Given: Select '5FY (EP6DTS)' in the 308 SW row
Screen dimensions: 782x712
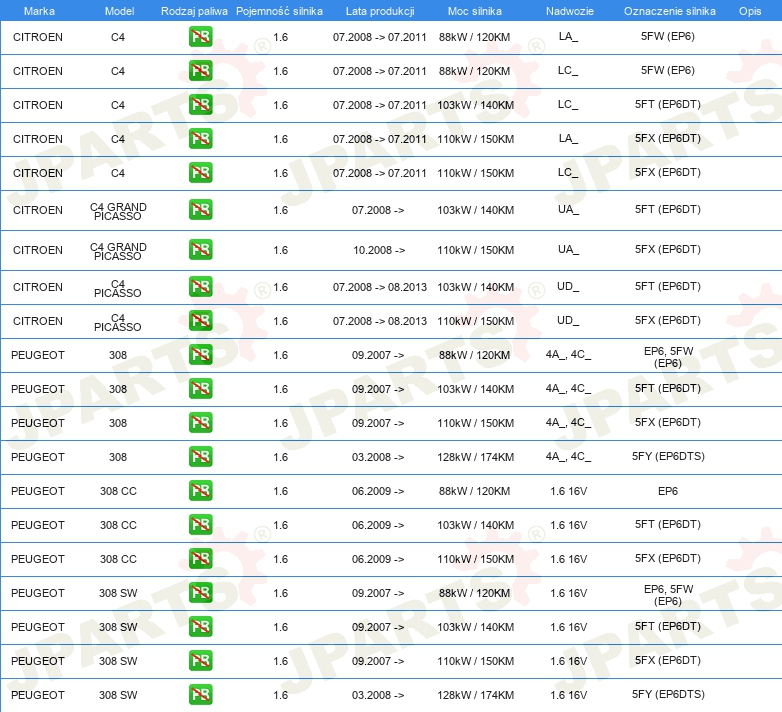Looking at the screenshot, I should coord(668,694).
